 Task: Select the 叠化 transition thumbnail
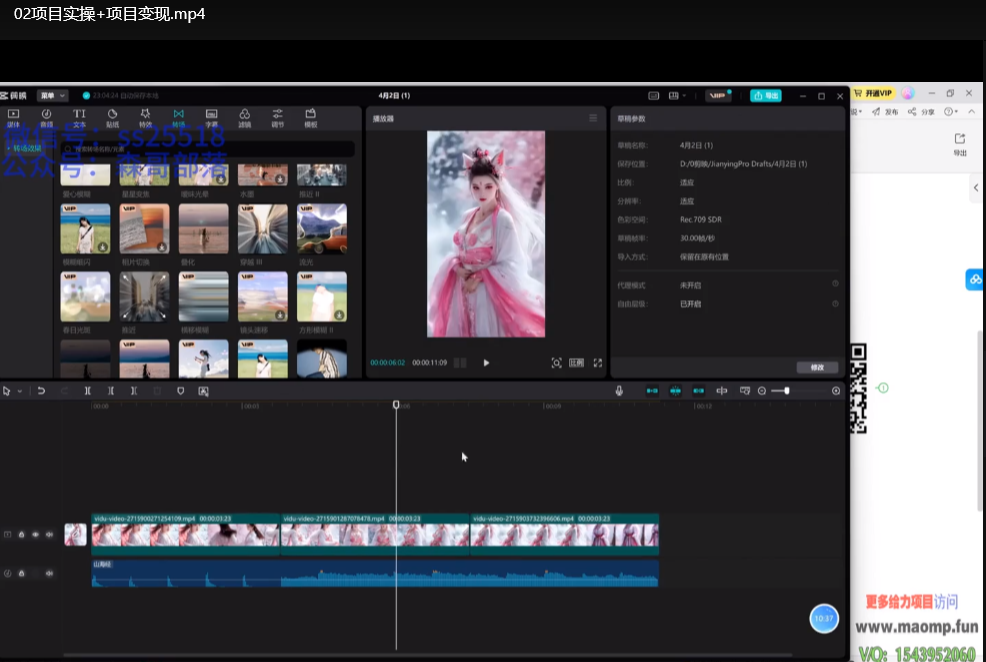(203, 228)
